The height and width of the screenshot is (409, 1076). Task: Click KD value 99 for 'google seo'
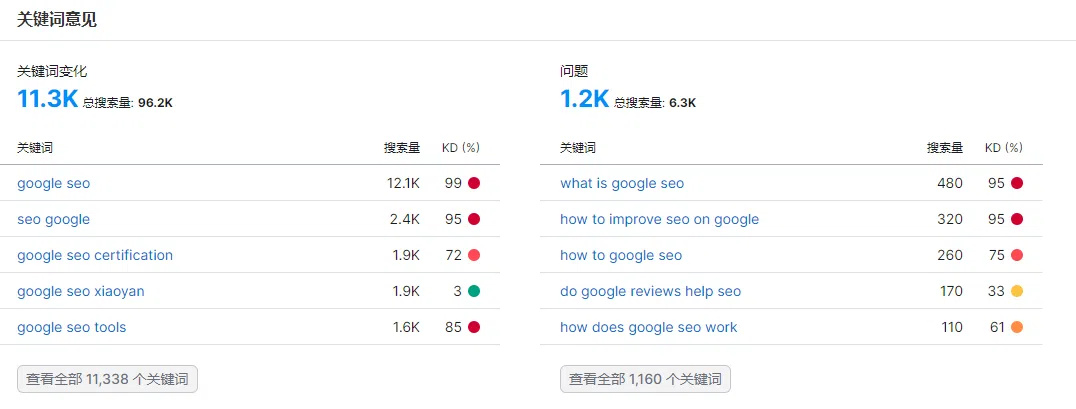(x=453, y=183)
